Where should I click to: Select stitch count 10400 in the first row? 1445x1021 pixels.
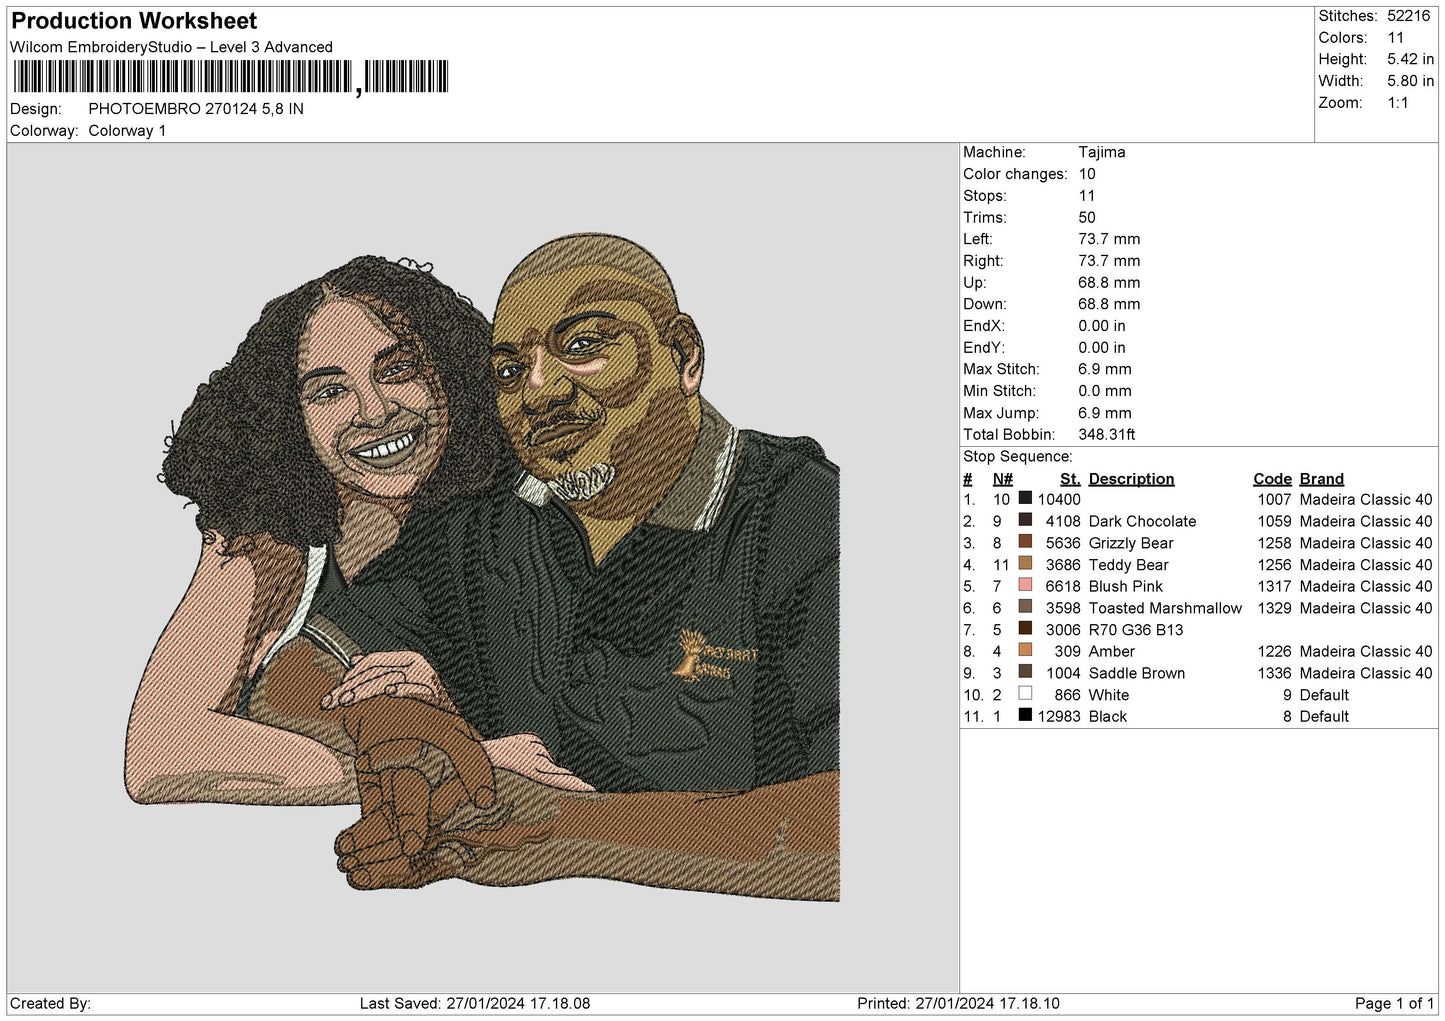[x=1059, y=499]
